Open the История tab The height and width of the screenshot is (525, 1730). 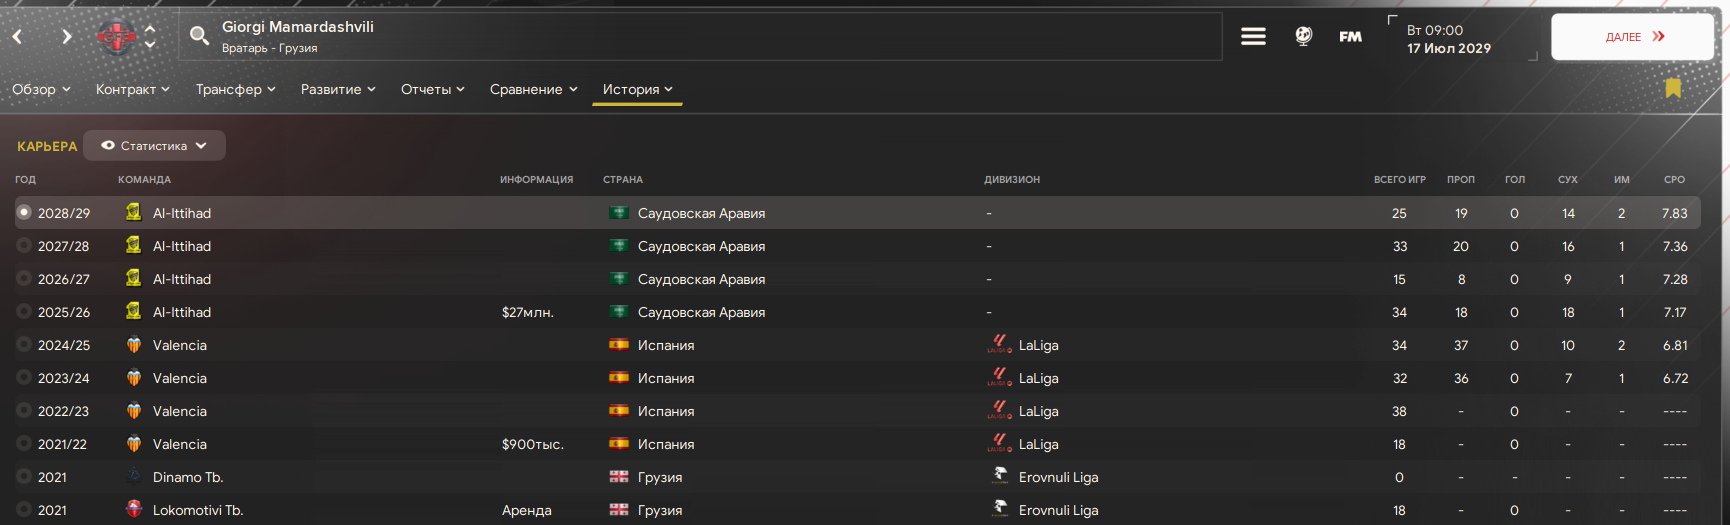[x=637, y=89]
